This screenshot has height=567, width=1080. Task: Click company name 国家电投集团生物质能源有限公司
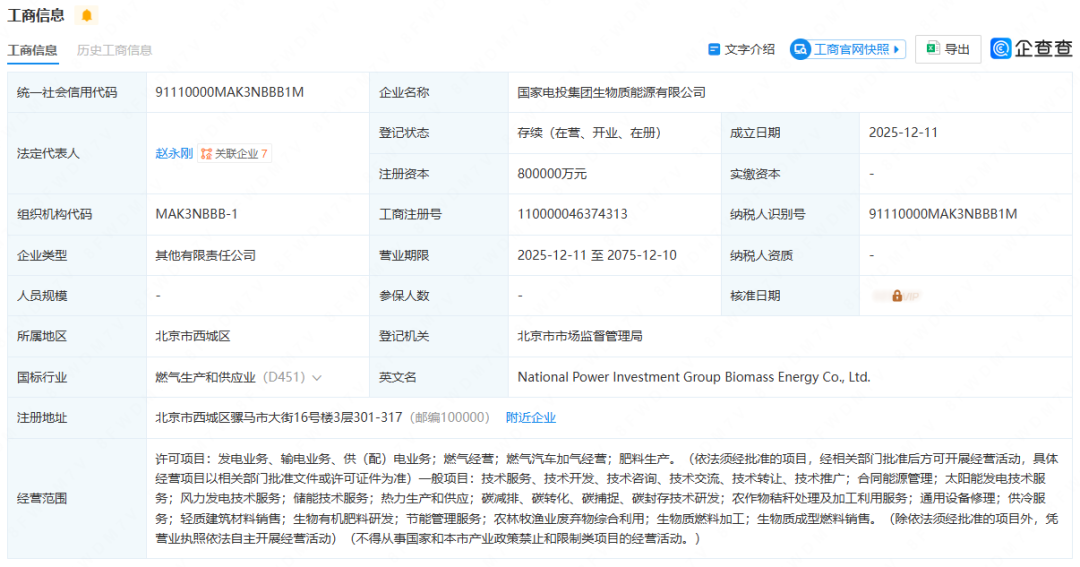tap(611, 92)
